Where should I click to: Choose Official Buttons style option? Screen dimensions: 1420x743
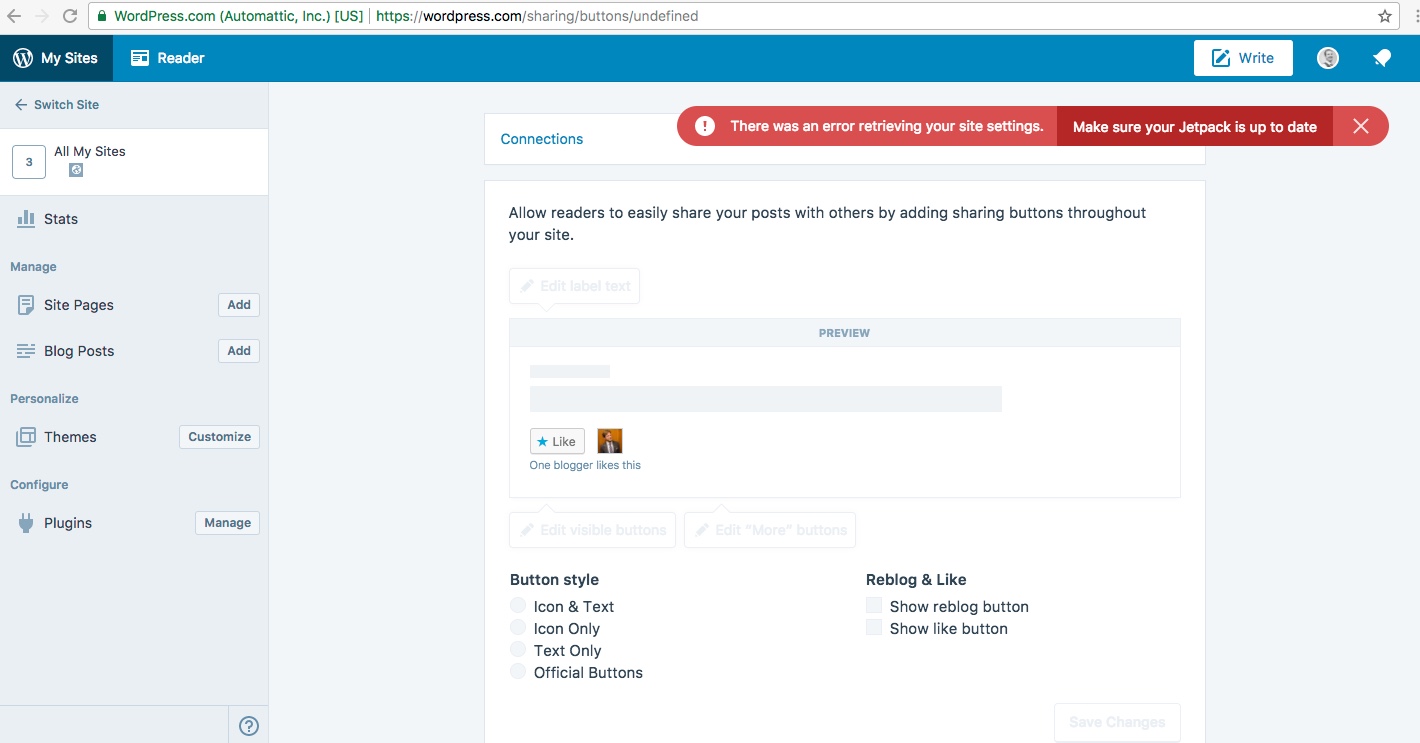pos(518,672)
